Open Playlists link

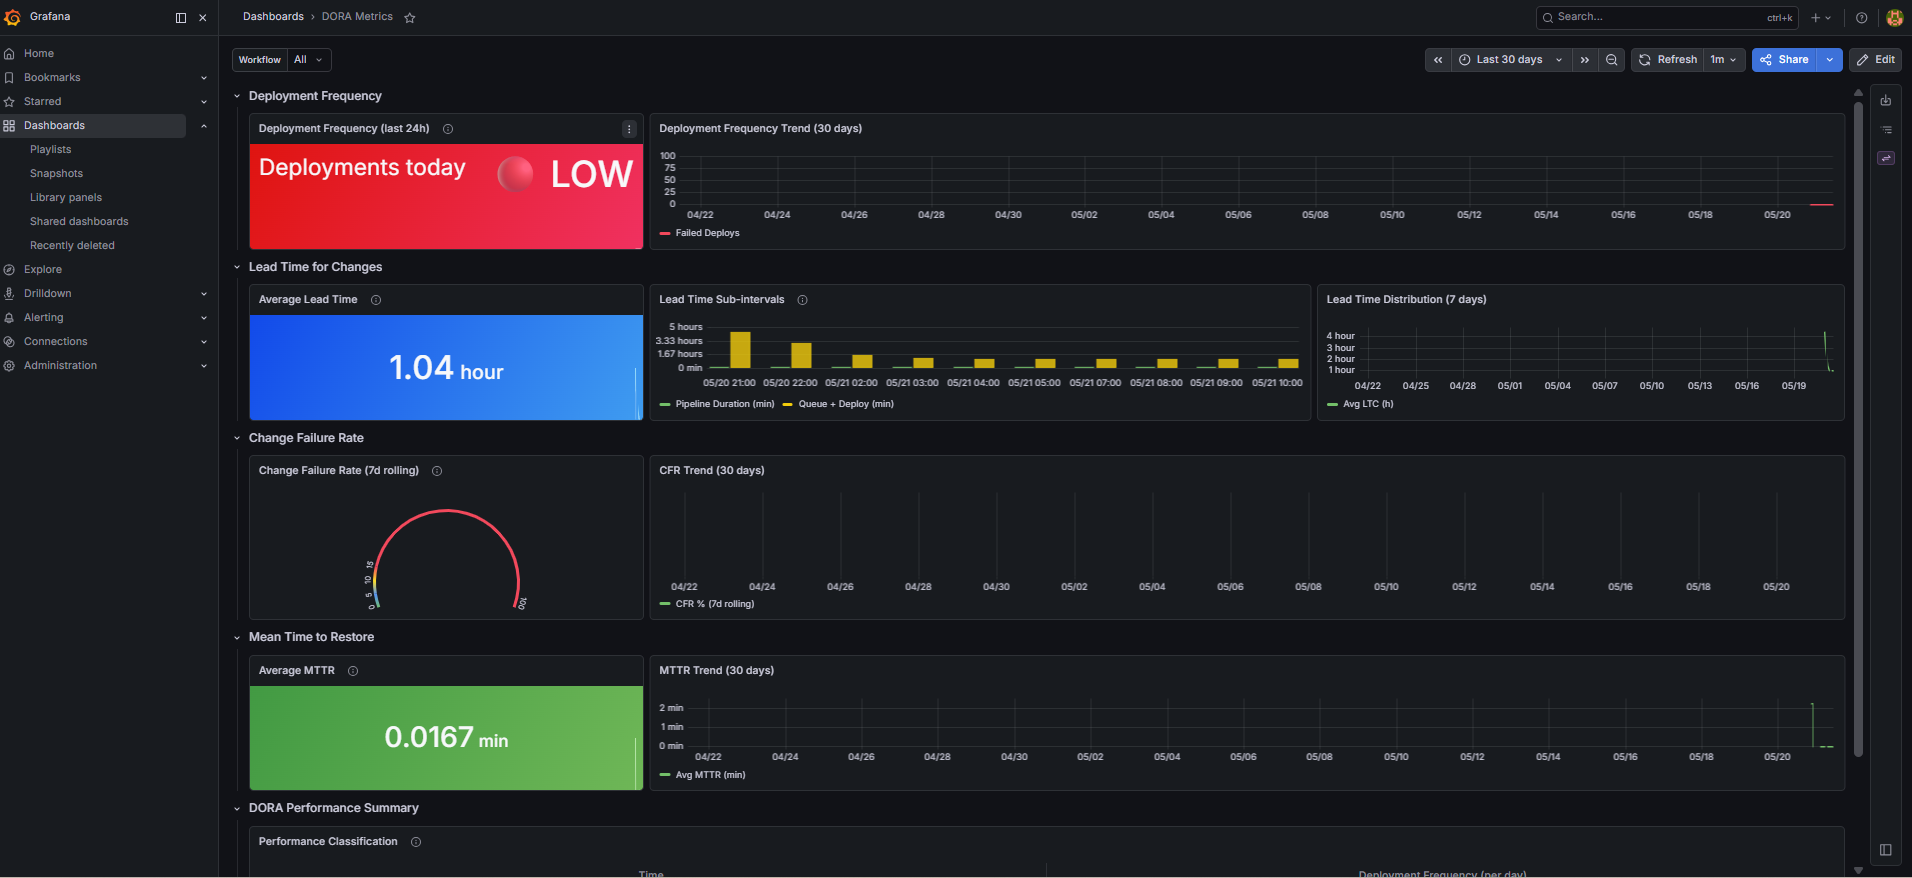51,150
